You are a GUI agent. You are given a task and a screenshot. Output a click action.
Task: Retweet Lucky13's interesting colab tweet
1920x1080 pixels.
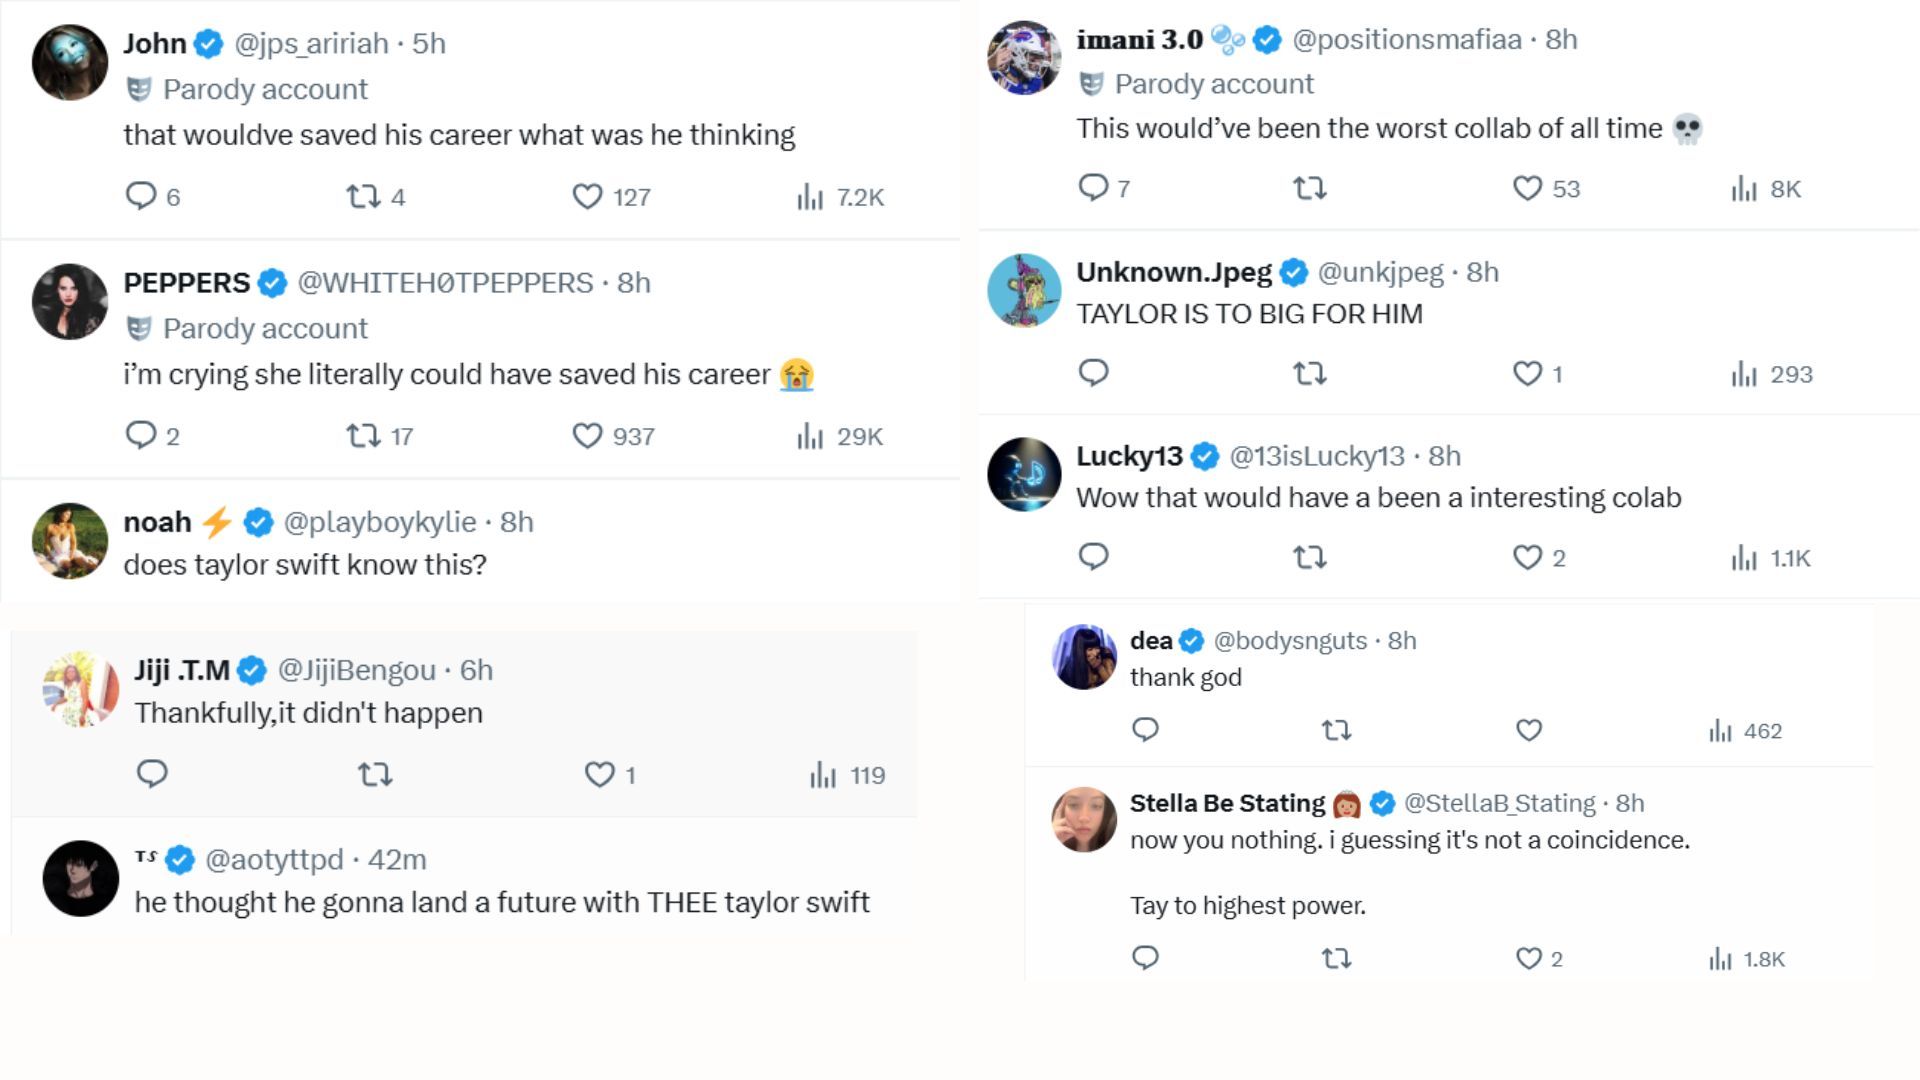[x=1309, y=557]
